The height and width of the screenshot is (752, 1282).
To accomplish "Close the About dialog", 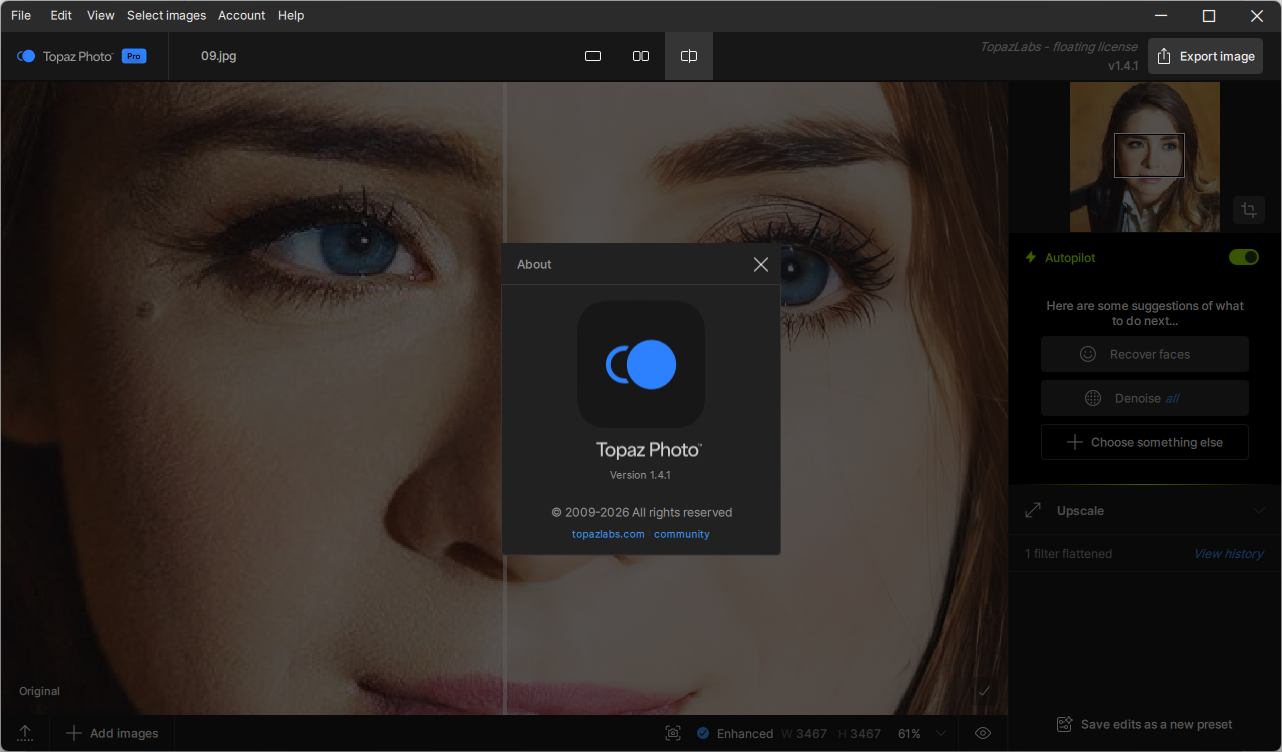I will 761,264.
